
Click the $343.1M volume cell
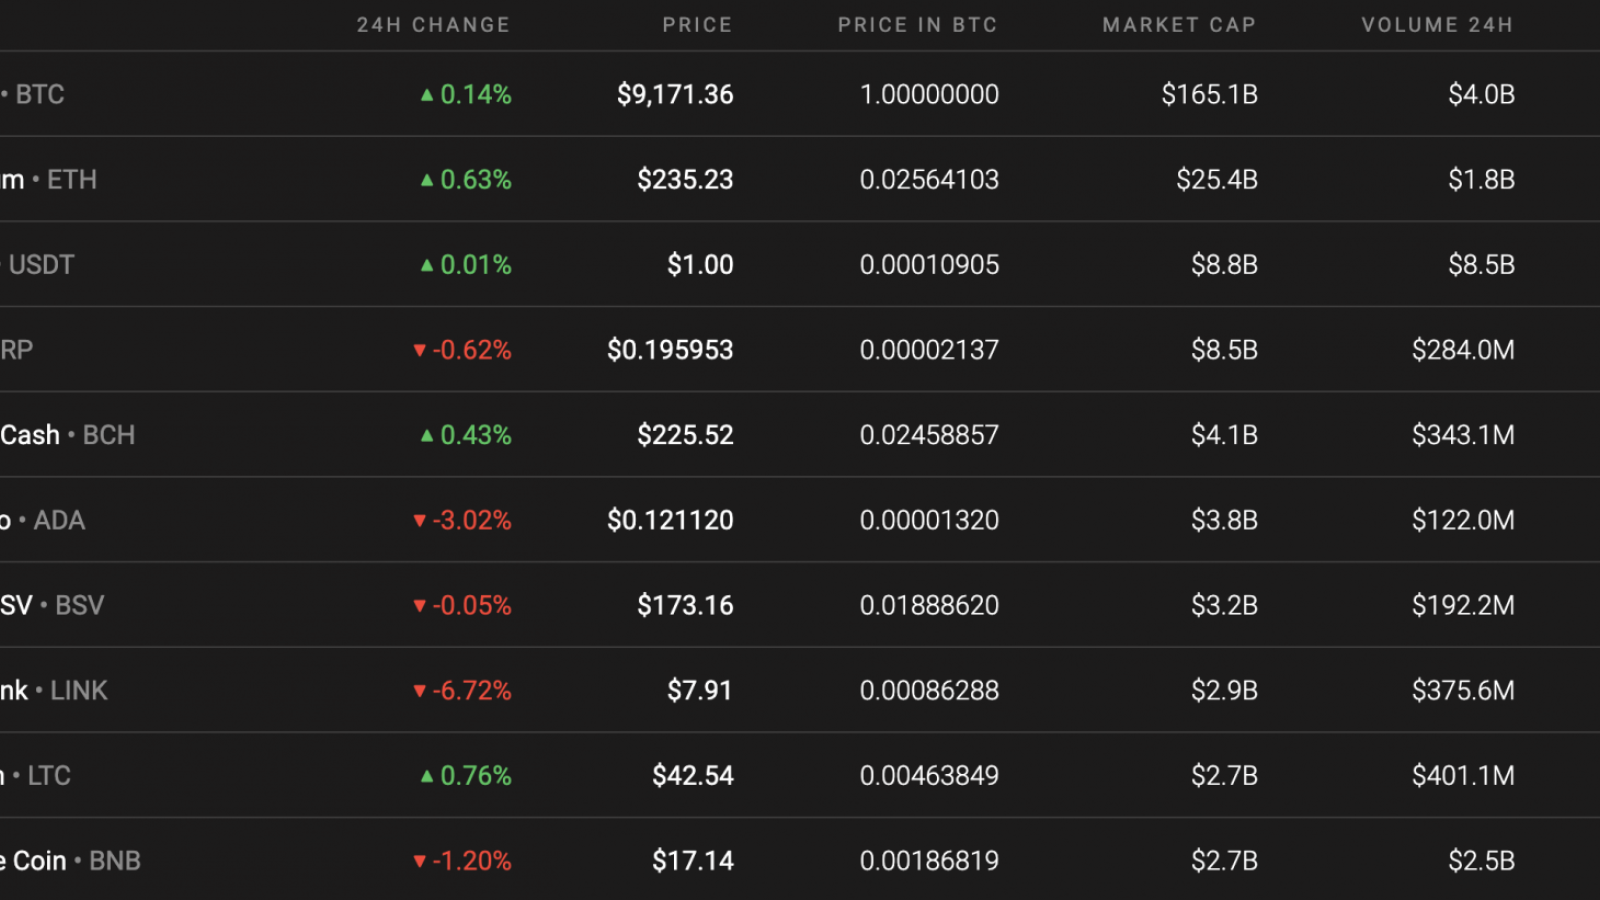1463,435
